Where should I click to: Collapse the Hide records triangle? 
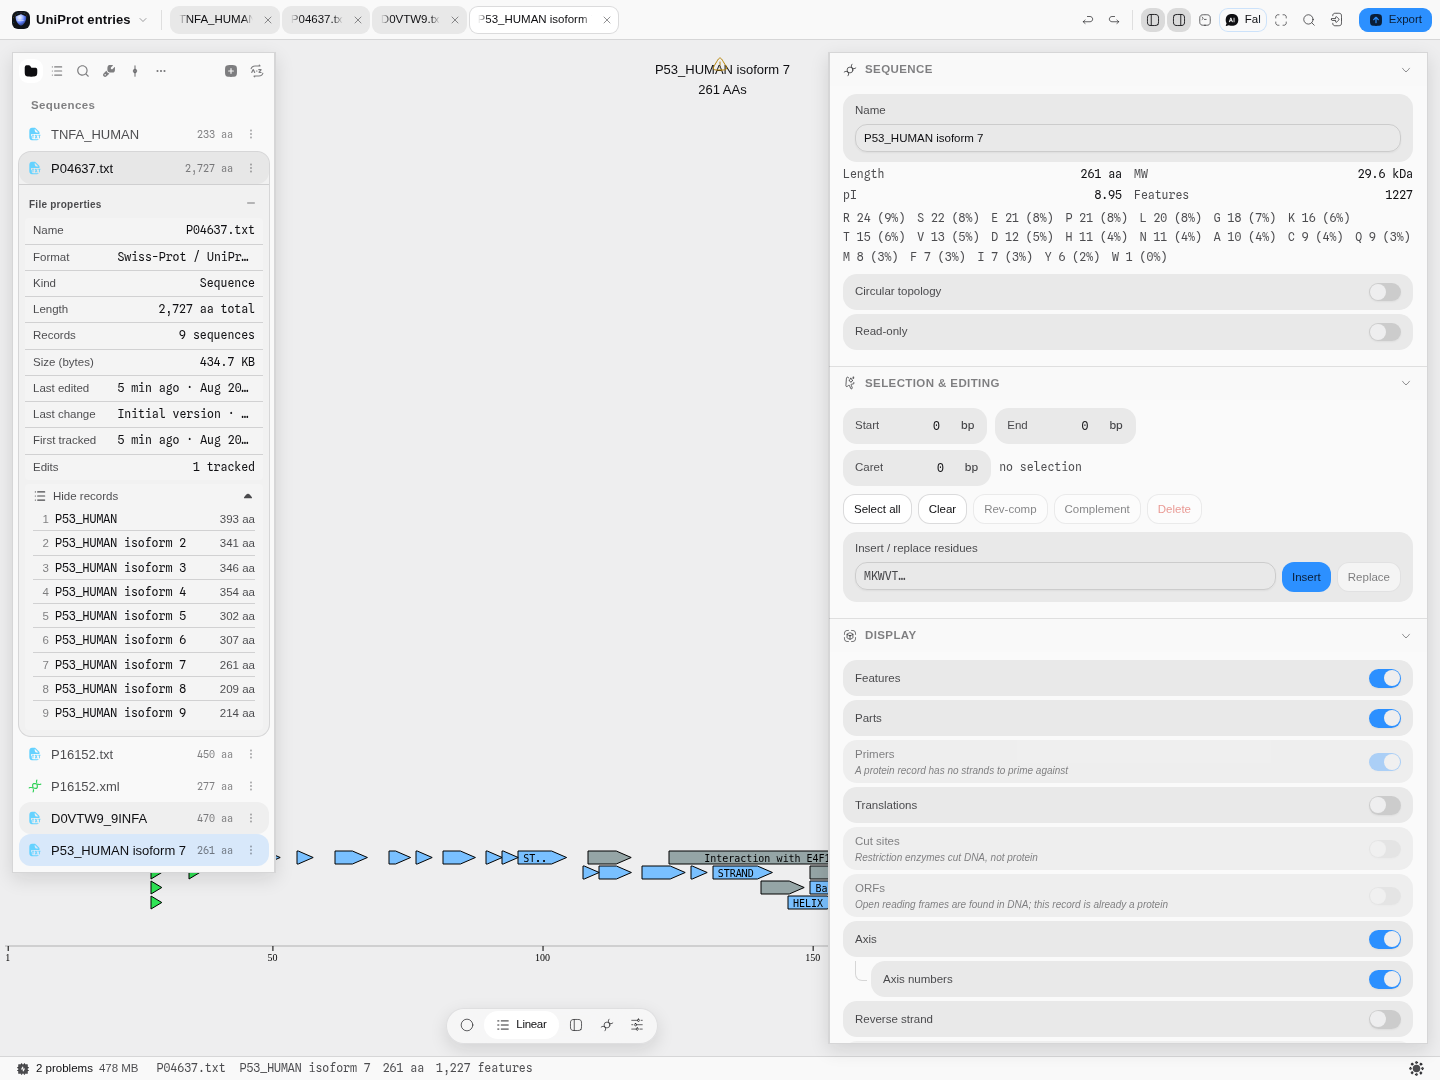coord(248,496)
